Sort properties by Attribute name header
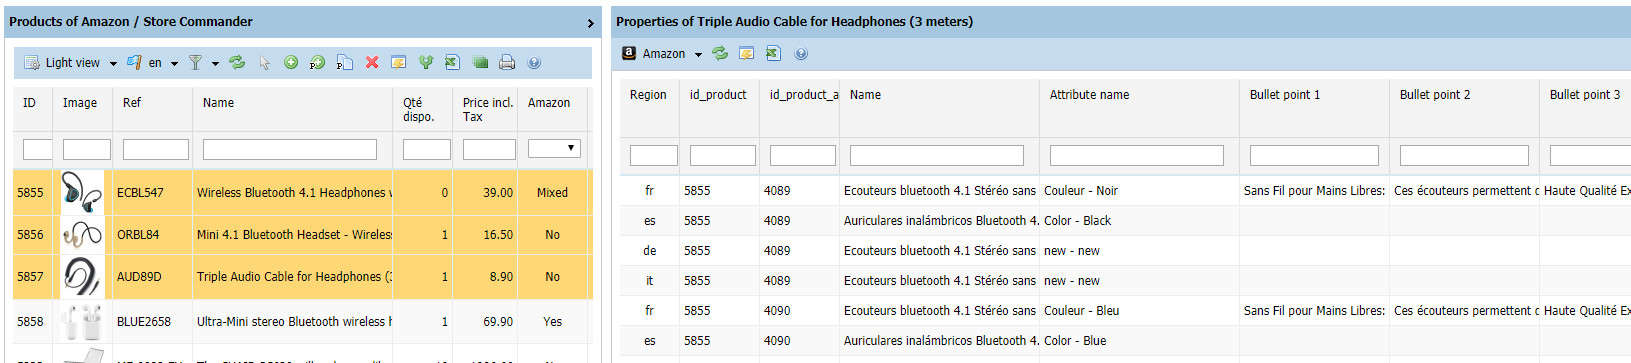The height and width of the screenshot is (363, 1631). coord(1140,108)
